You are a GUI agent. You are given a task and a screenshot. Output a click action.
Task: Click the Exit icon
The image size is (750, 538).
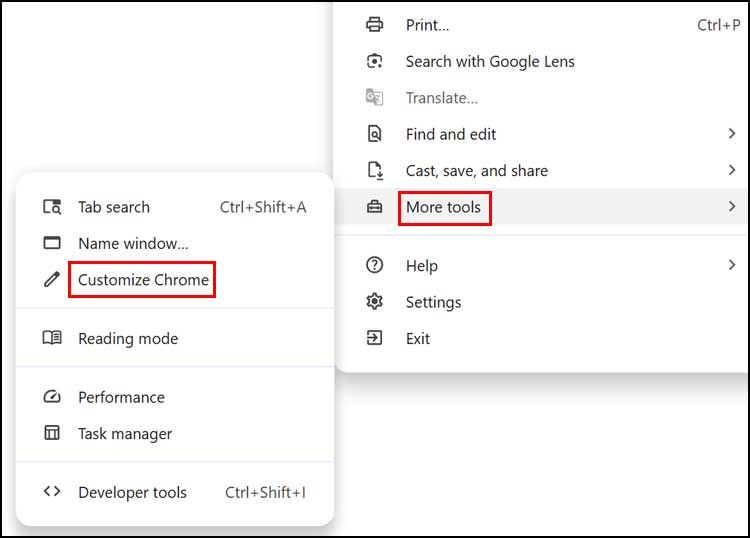(x=375, y=338)
